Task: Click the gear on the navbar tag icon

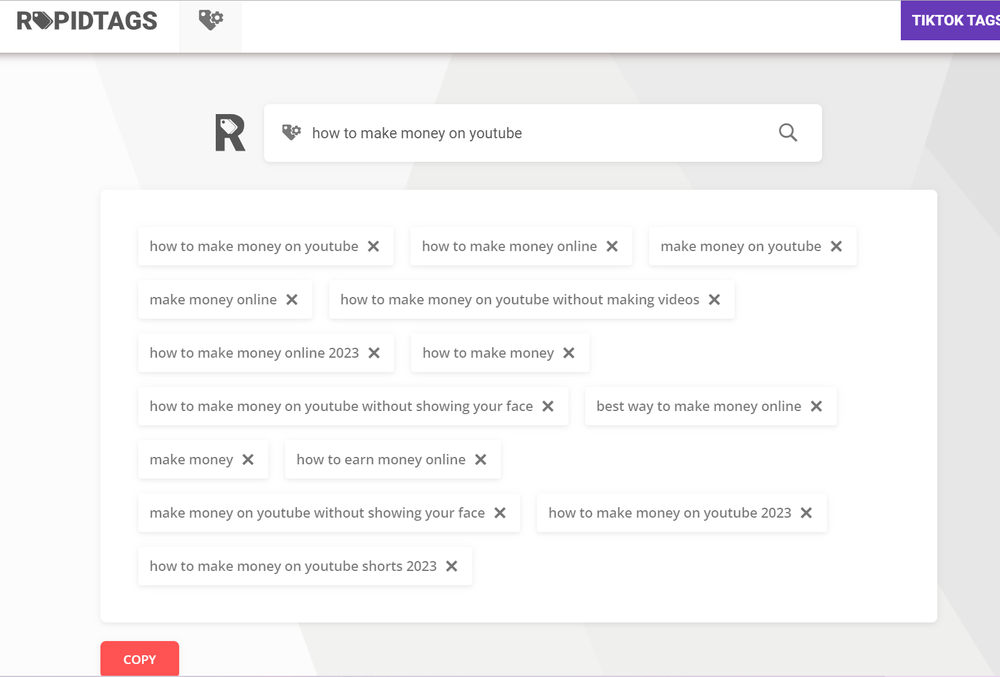Action: click(x=216, y=16)
